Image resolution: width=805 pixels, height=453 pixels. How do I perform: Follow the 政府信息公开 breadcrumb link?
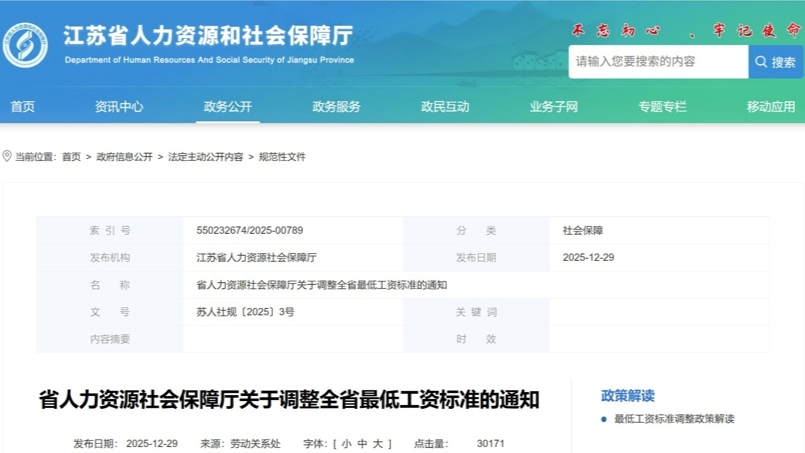pos(125,157)
